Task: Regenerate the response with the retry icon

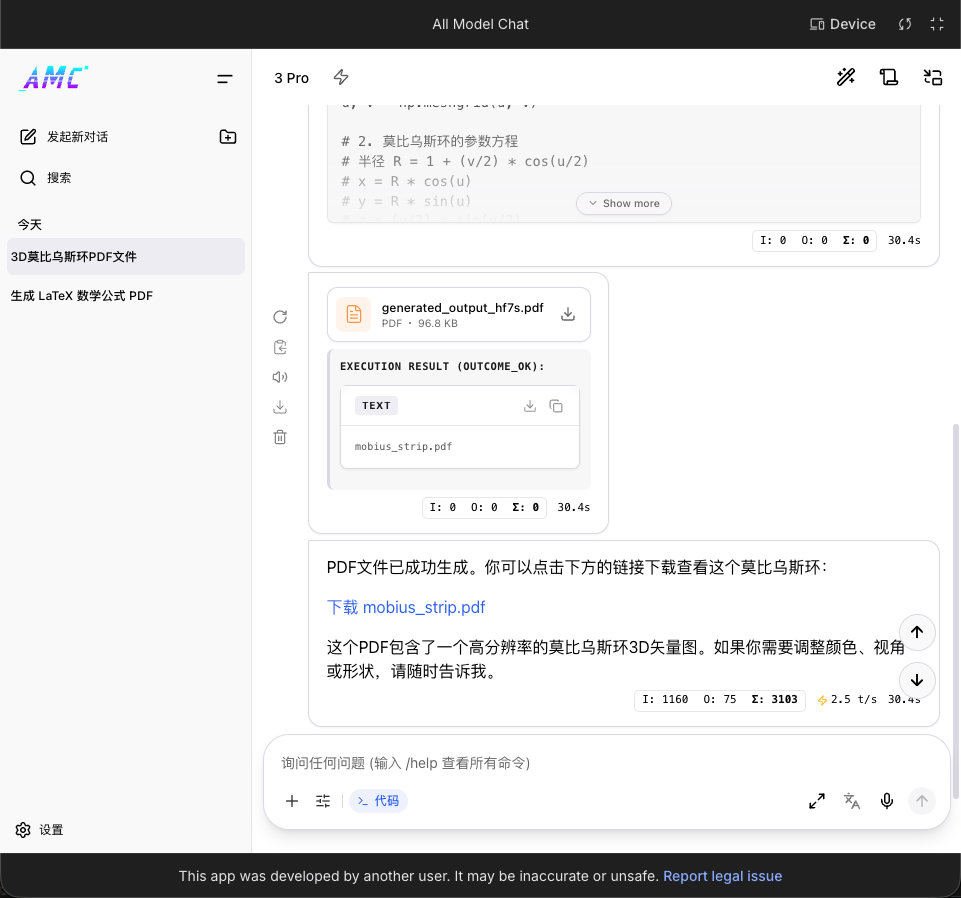Action: pos(280,317)
